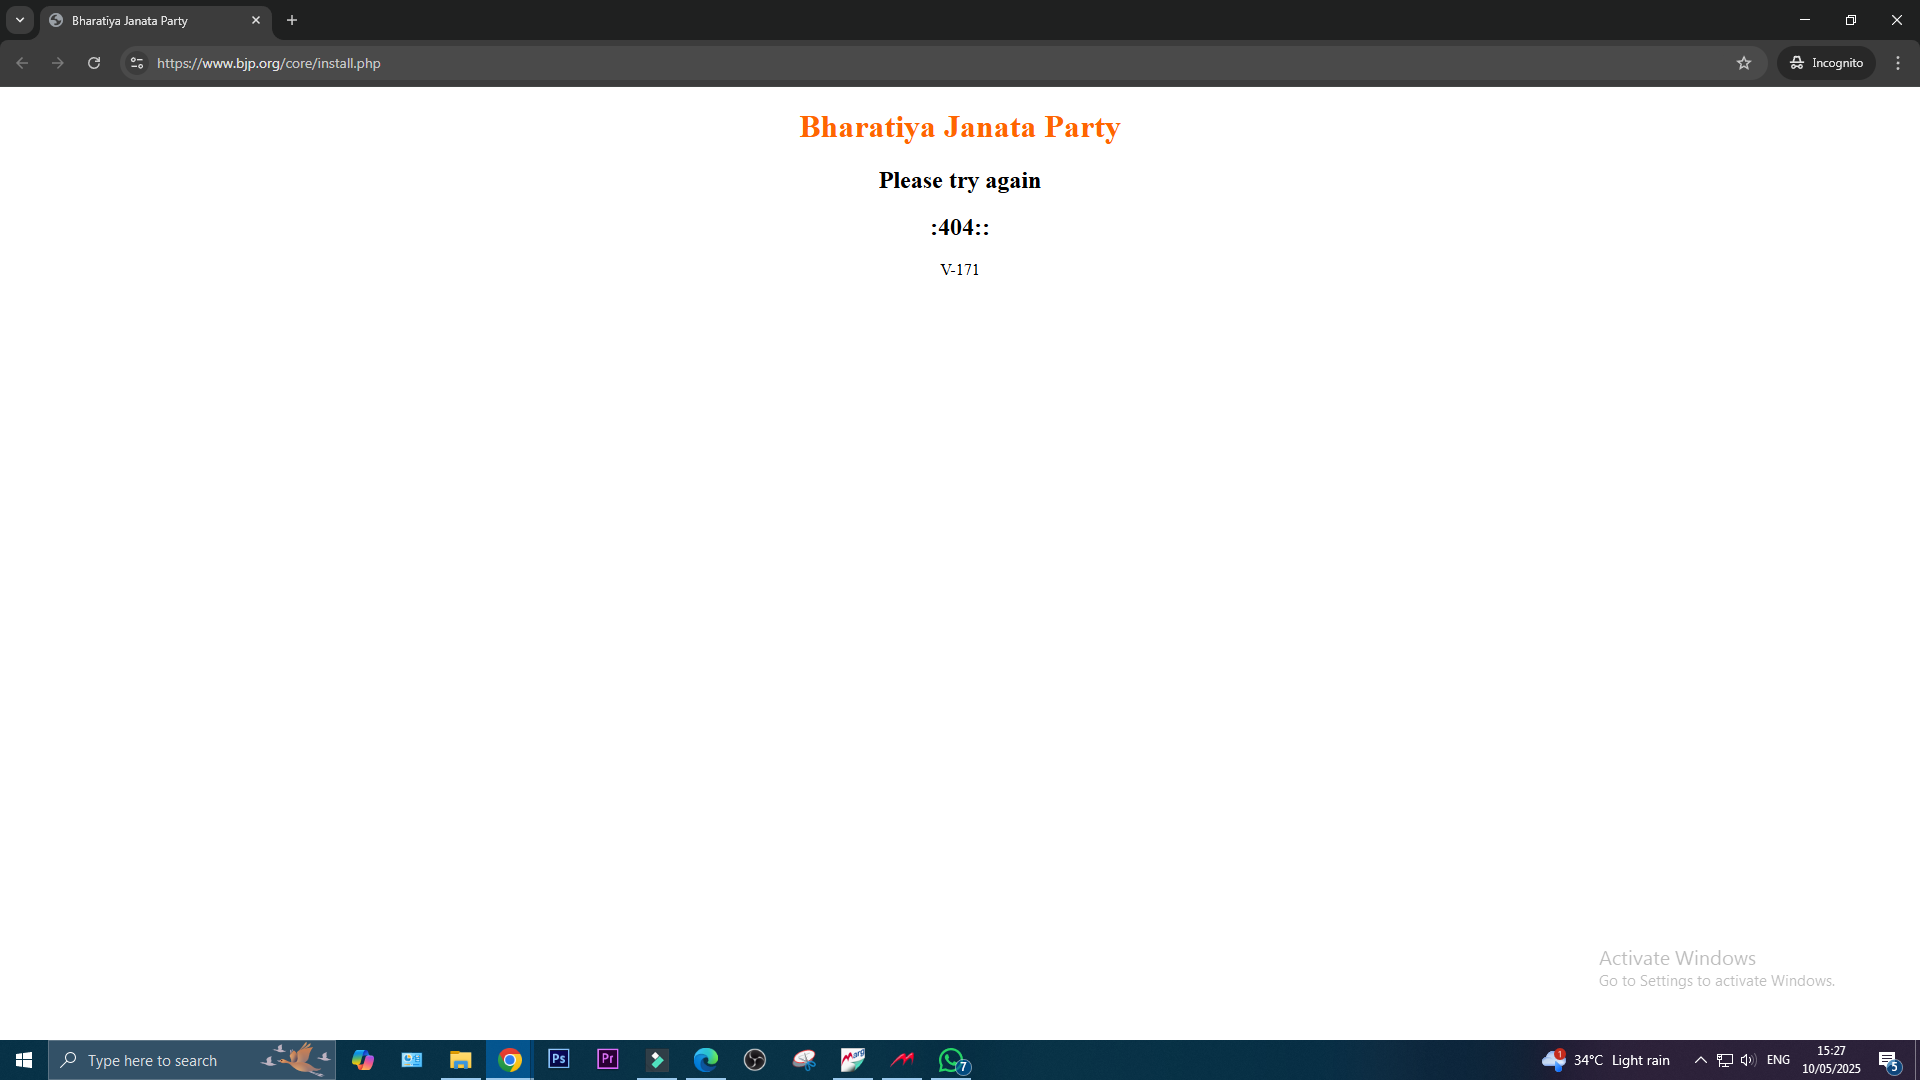Open Photoshop from the taskbar
The height and width of the screenshot is (1080, 1920).
click(x=558, y=1059)
